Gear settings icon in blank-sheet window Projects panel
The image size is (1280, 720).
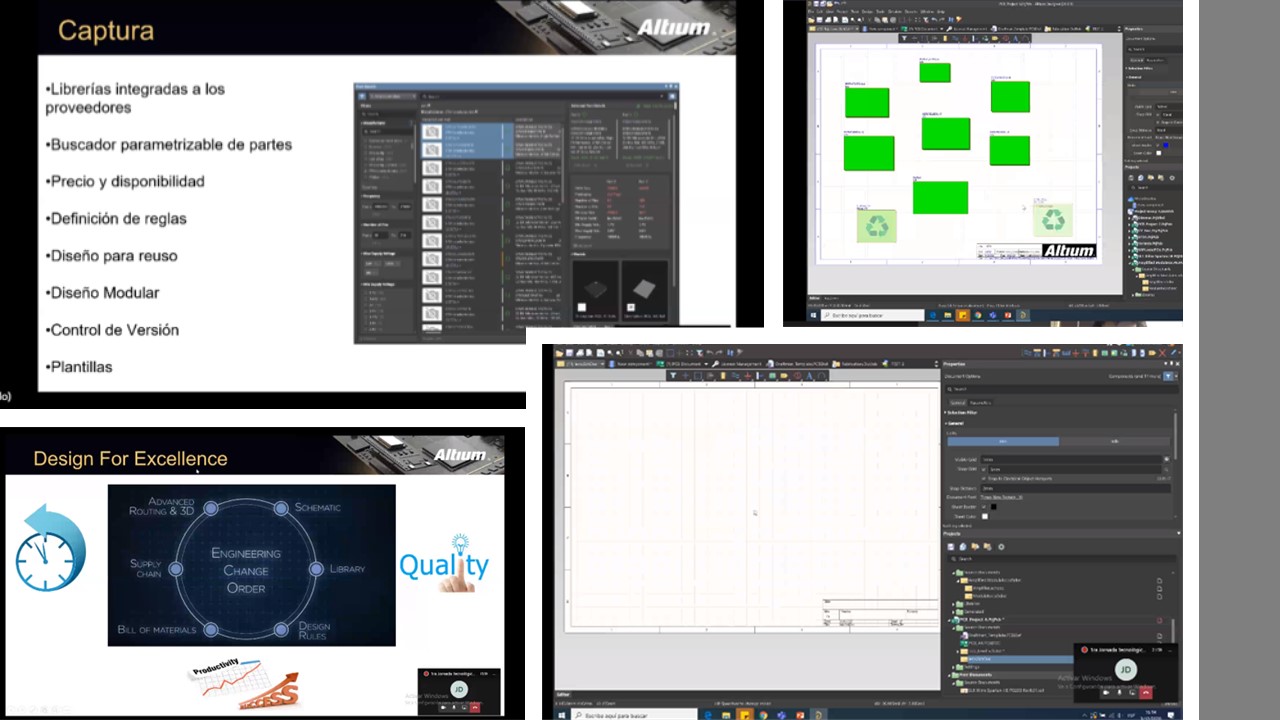coord(1001,547)
